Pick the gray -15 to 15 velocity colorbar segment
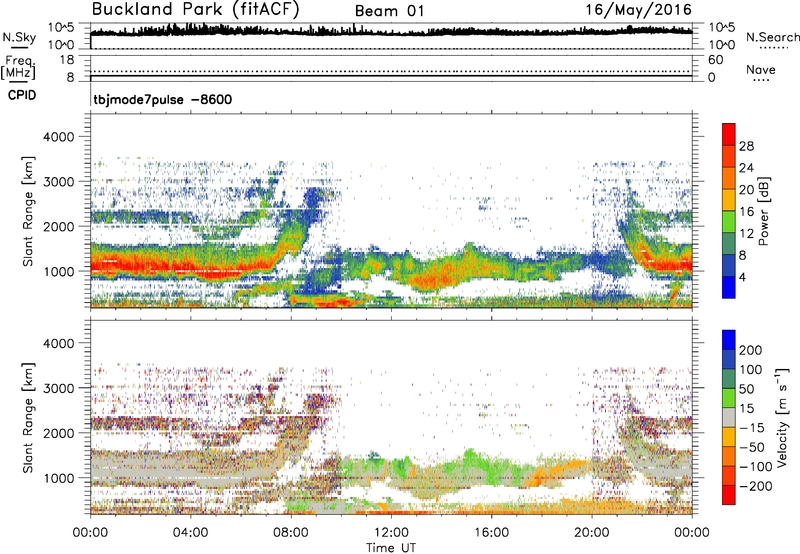Viewport: 800px width, 554px height. (729, 418)
